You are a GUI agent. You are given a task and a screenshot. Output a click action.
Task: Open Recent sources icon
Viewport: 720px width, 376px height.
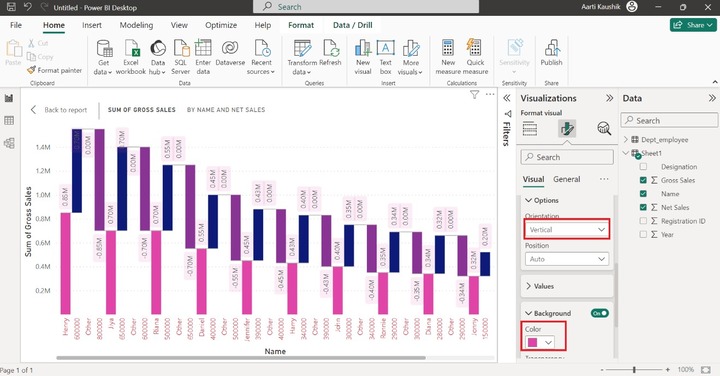pyautogui.click(x=262, y=49)
